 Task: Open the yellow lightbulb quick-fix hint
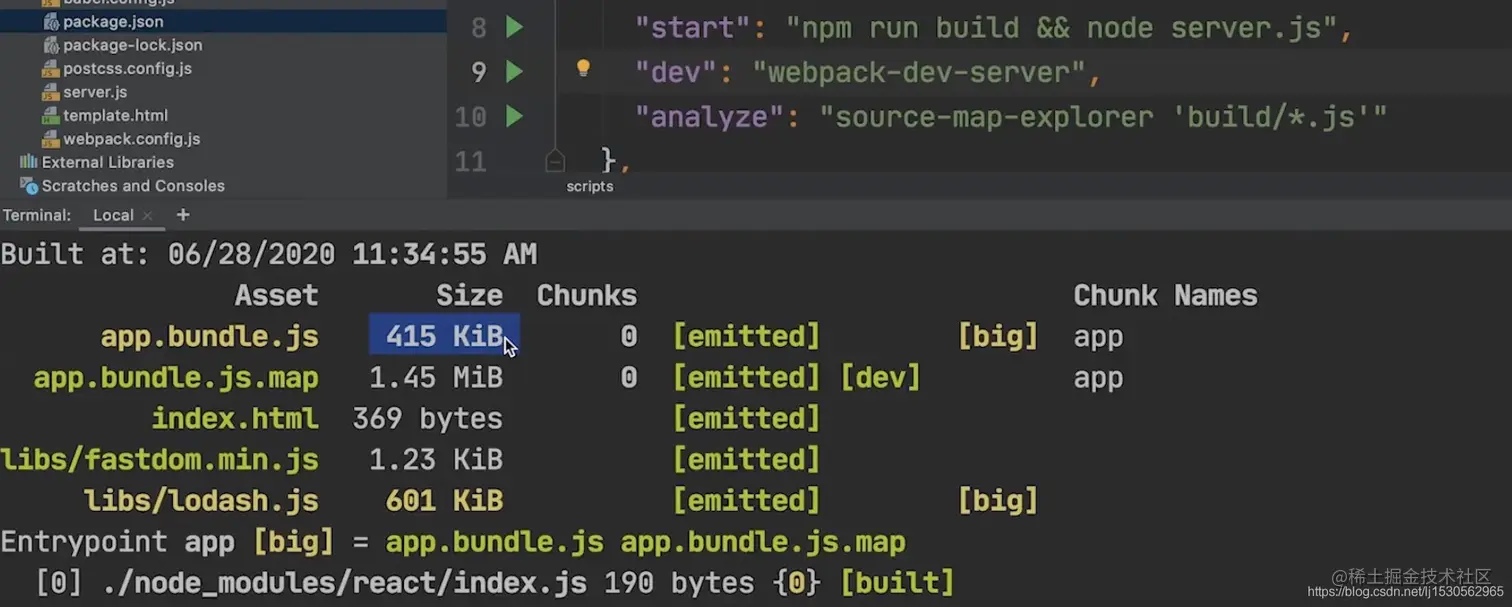(583, 69)
